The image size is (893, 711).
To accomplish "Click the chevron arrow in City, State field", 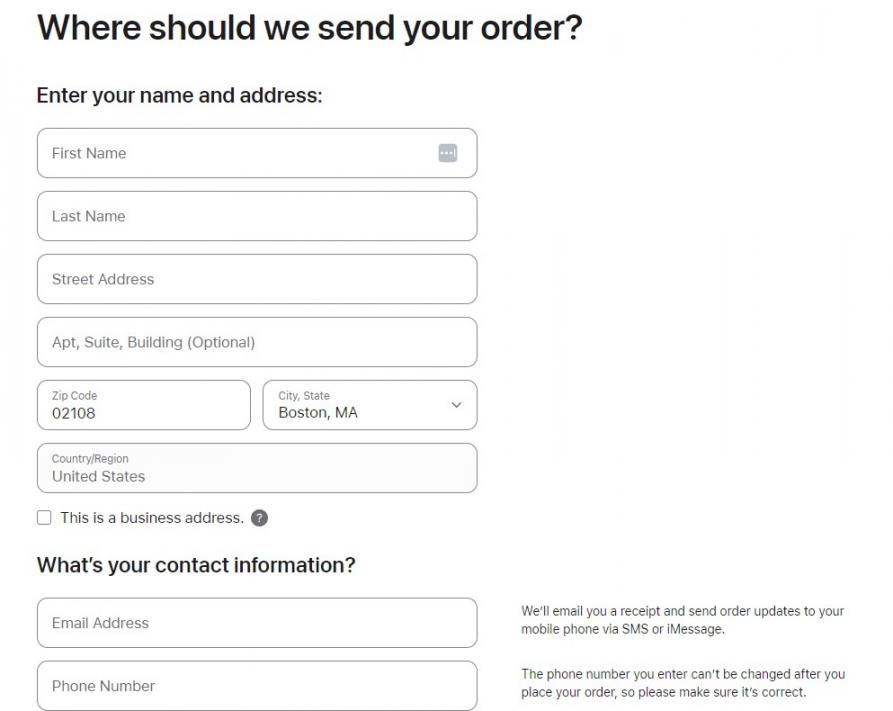I will click(x=456, y=405).
